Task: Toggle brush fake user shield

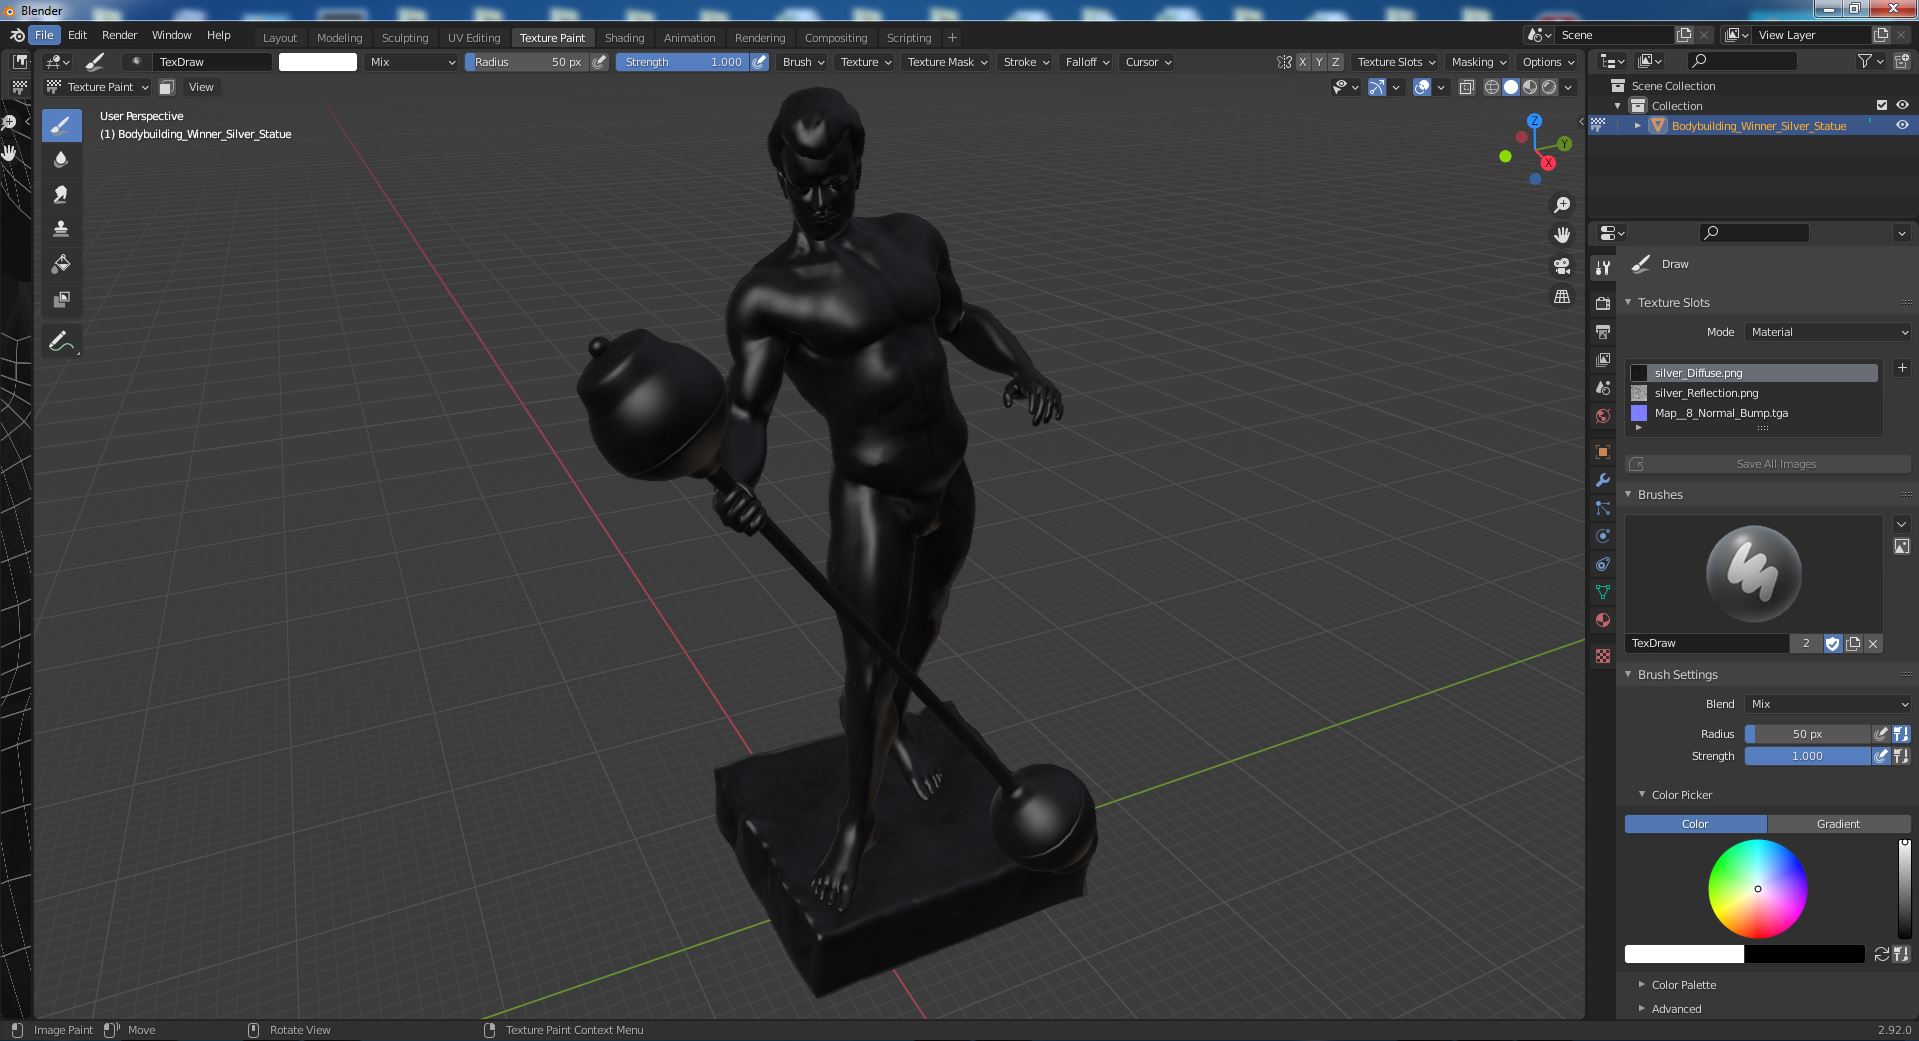Action: point(1832,644)
